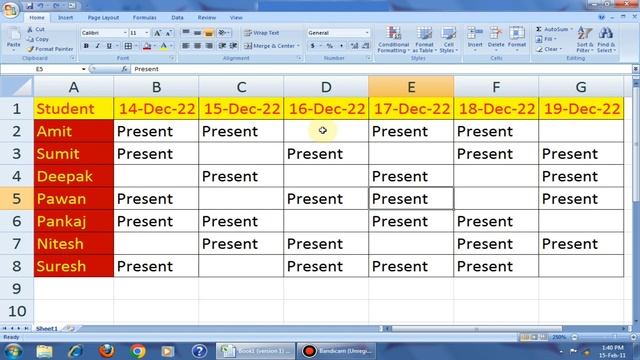The image size is (640, 360).
Task: Open Find & Select menu
Action: click(606, 40)
